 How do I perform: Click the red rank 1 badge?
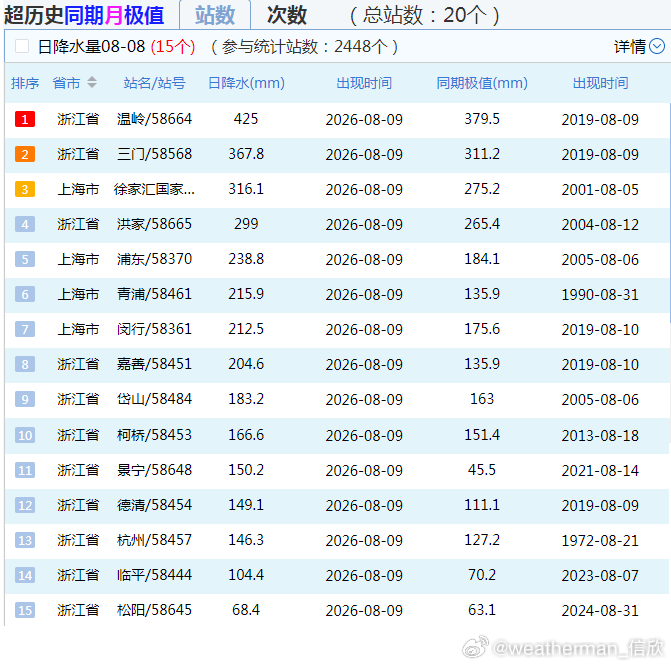coord(25,119)
